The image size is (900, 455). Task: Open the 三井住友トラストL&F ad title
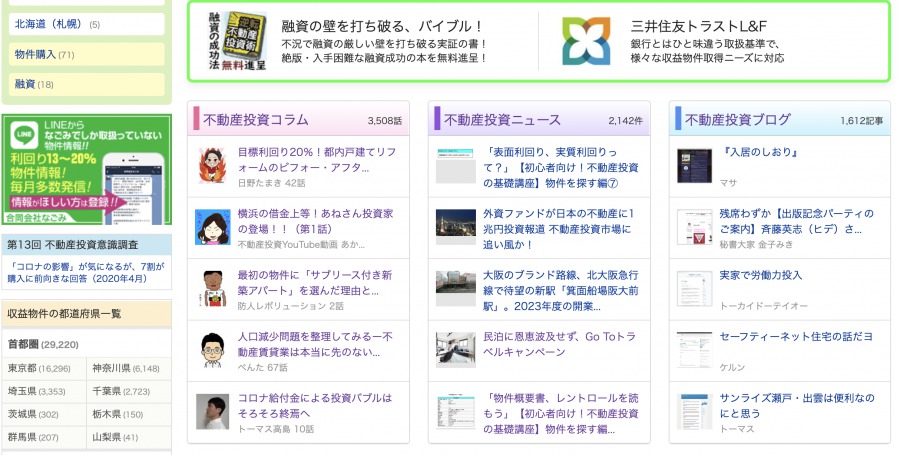(x=699, y=26)
